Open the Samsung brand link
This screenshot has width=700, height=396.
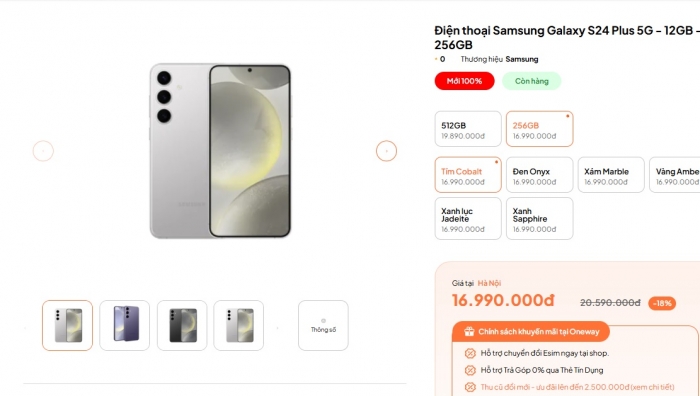pyautogui.click(x=522, y=59)
